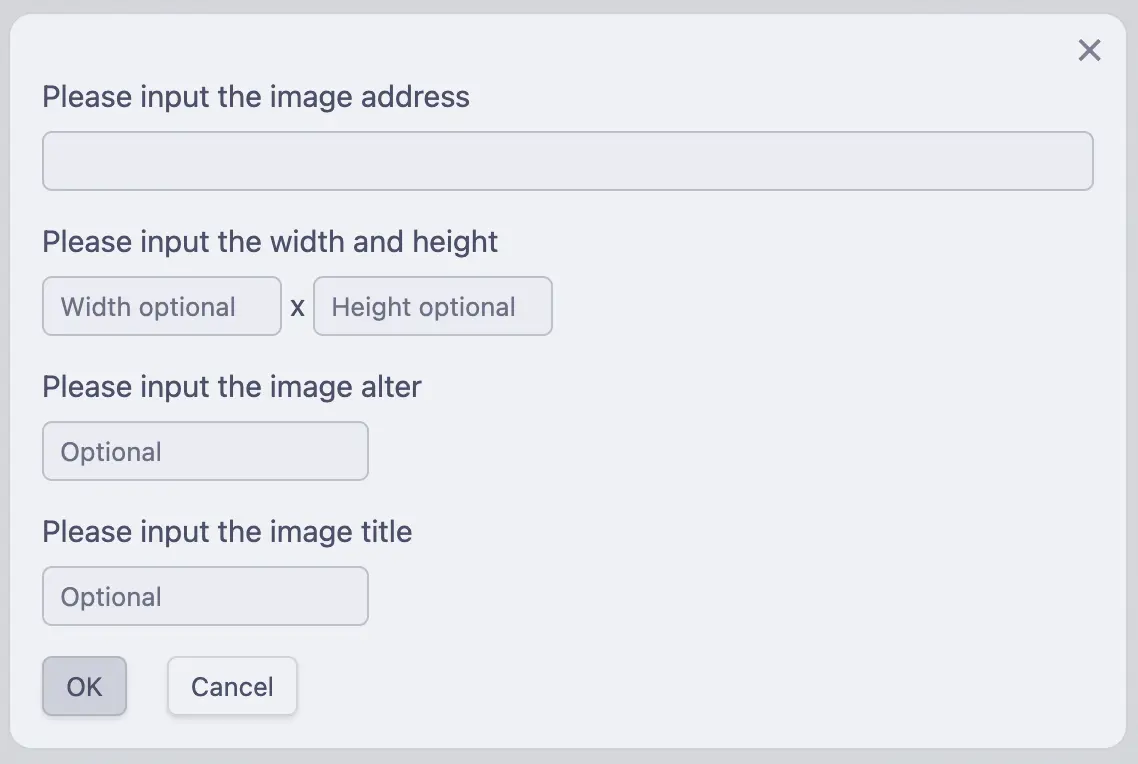This screenshot has height=764, width=1138.
Task: Confirm with the OK button
Action: [x=84, y=686]
